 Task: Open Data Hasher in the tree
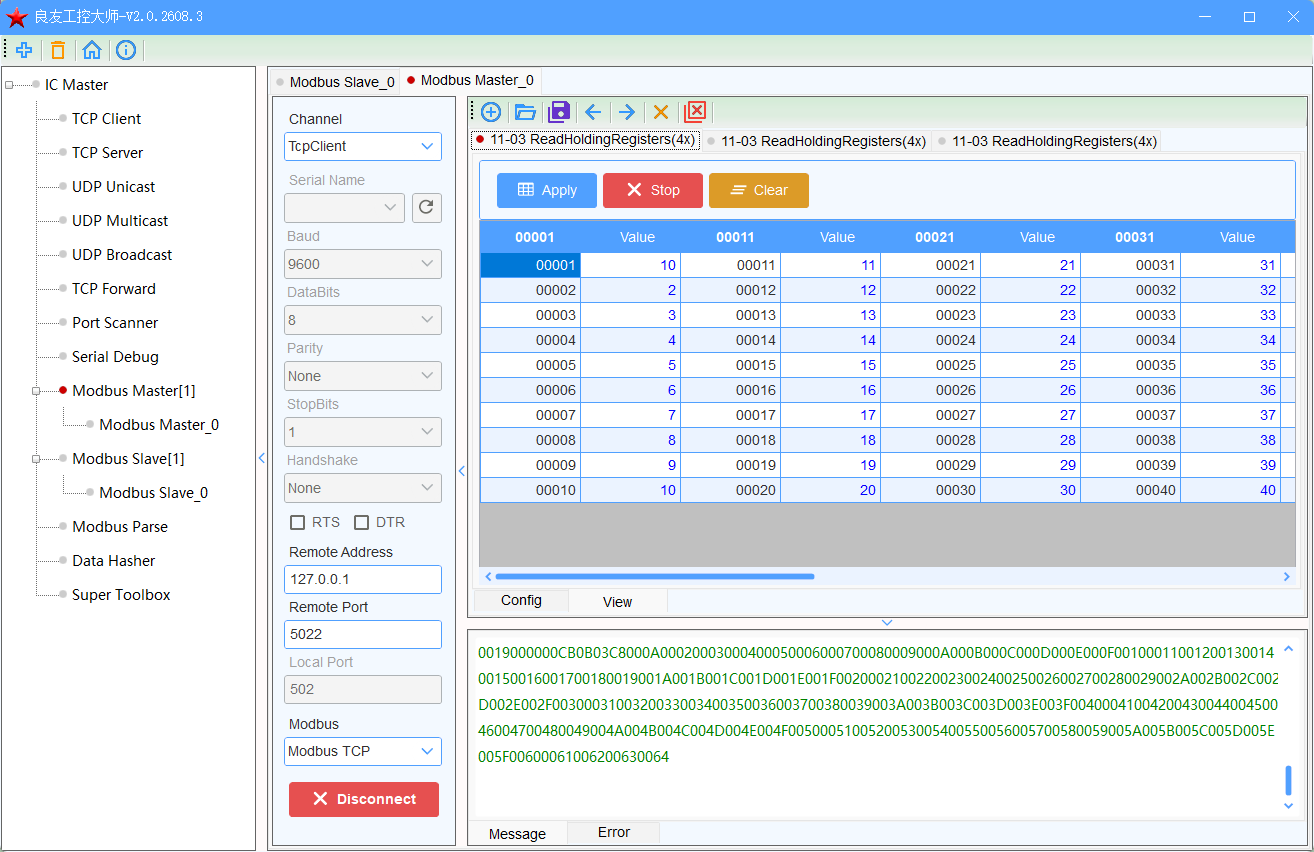(113, 561)
